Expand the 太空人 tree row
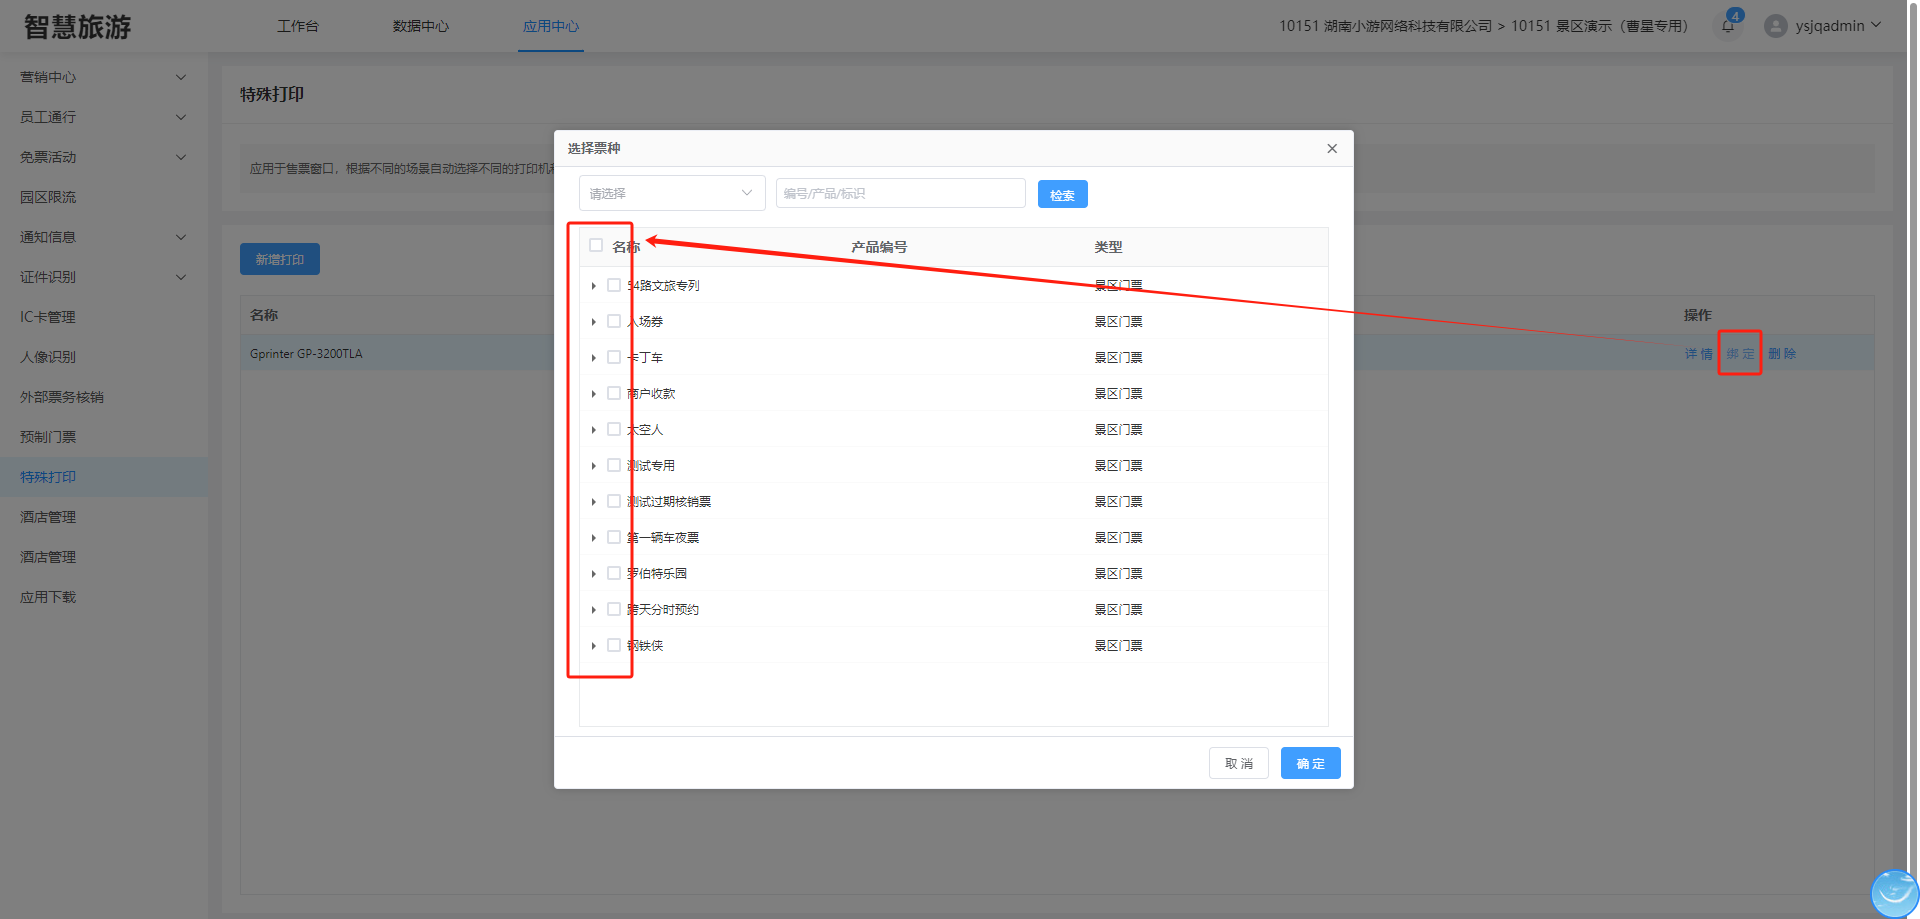This screenshot has height=919, width=1920. point(594,430)
